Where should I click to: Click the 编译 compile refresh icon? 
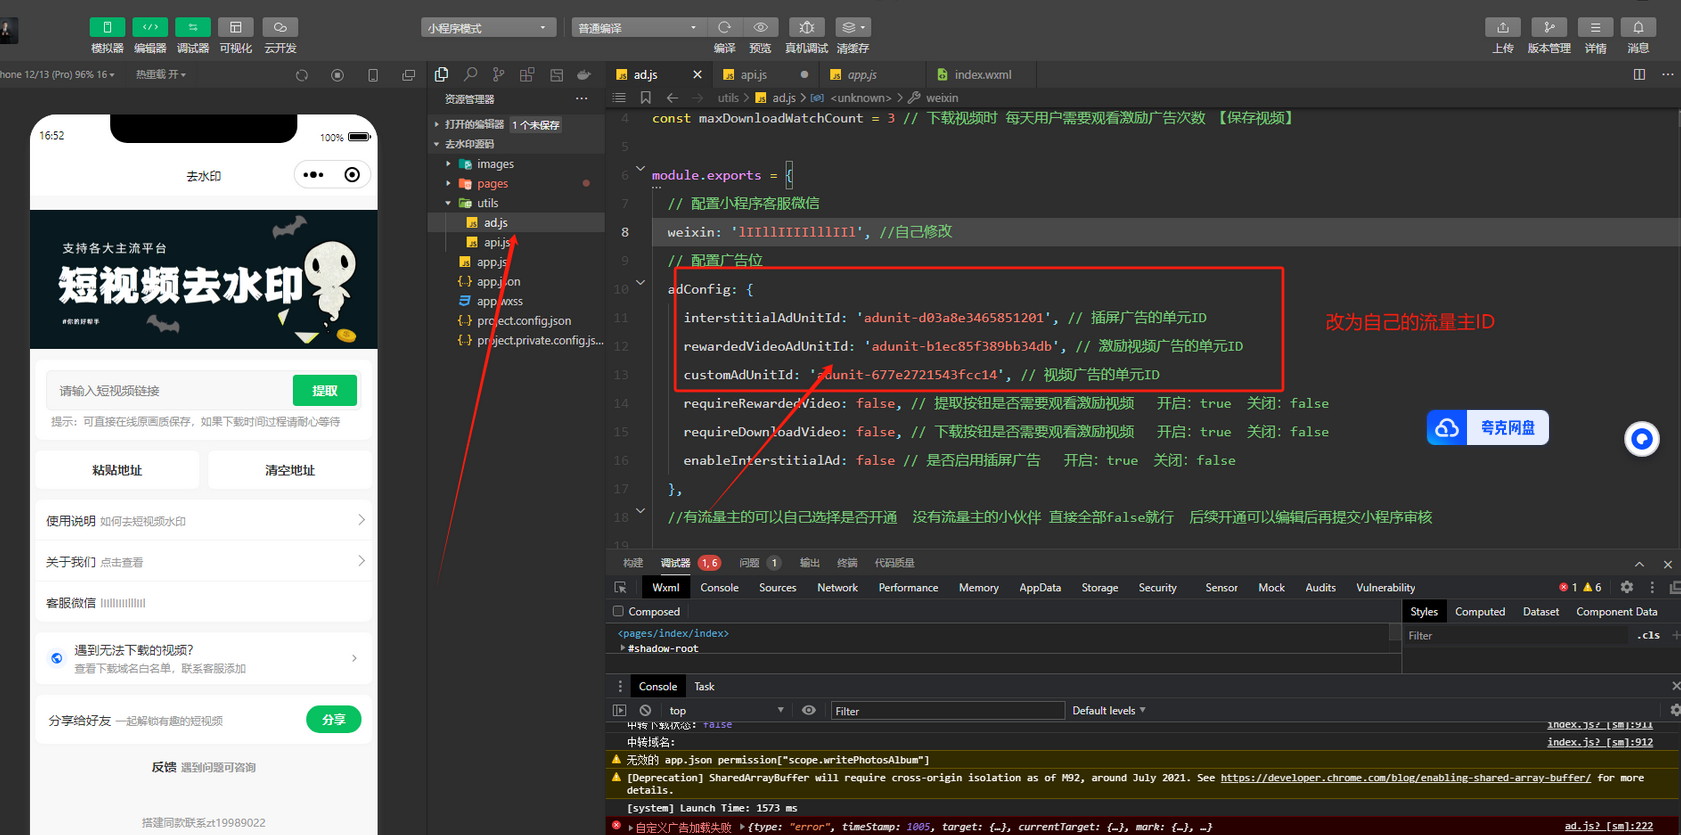[725, 27]
